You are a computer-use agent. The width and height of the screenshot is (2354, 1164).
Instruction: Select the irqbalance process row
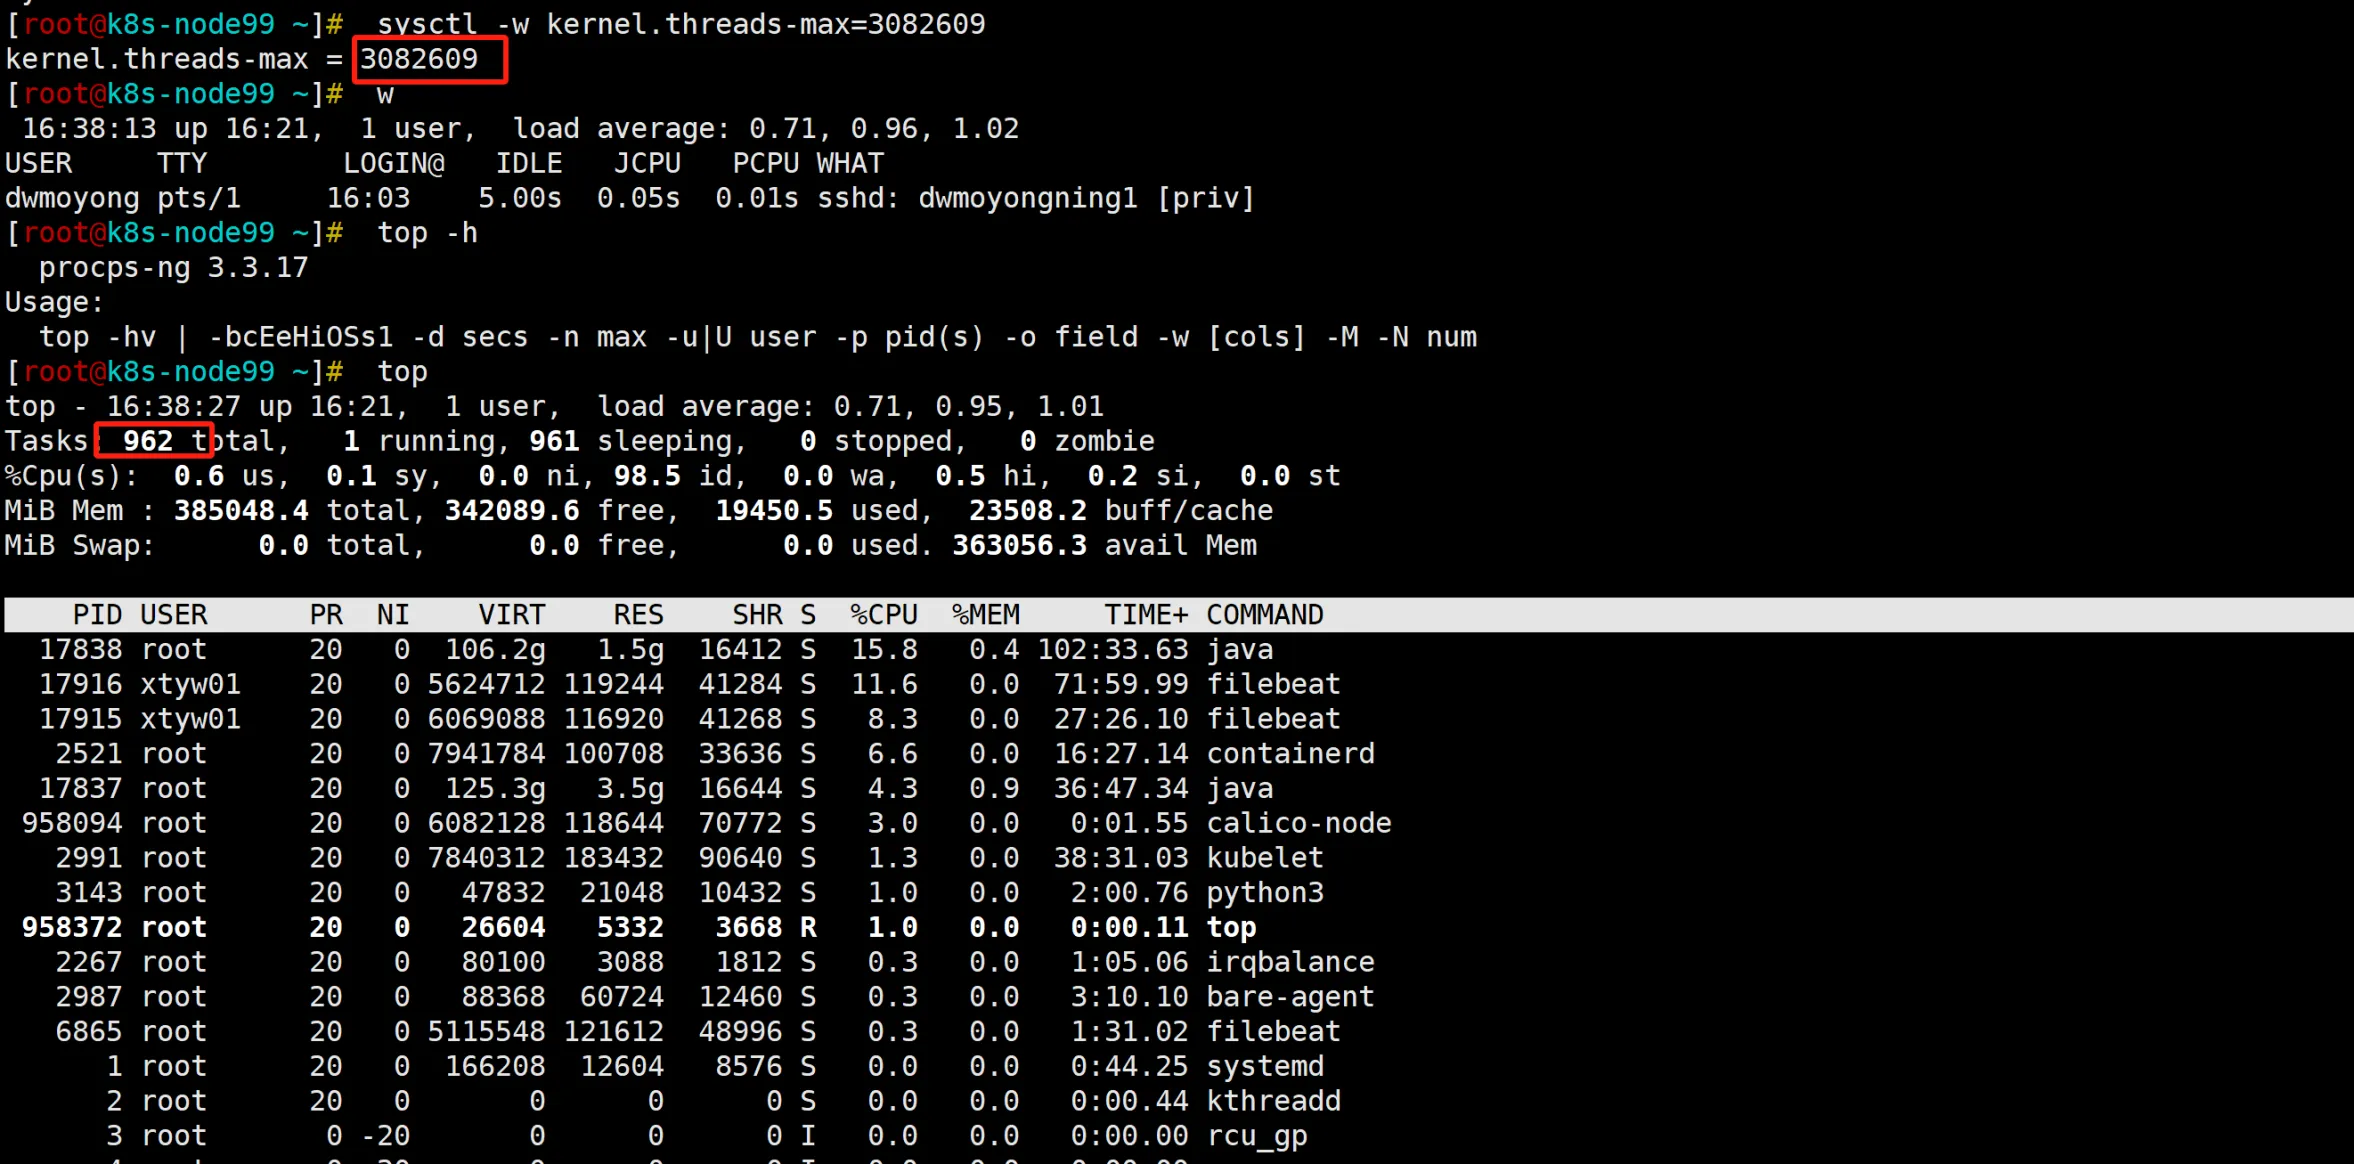[x=1290, y=962]
